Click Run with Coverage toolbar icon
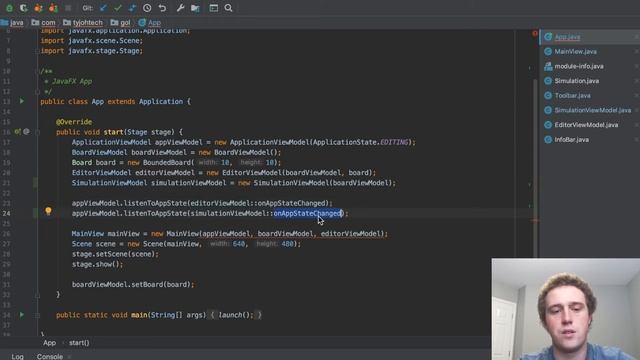Screen dimensions: 640x360 click(24, 8)
